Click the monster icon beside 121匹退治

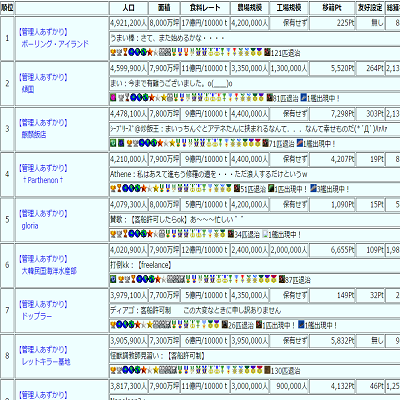(267, 53)
